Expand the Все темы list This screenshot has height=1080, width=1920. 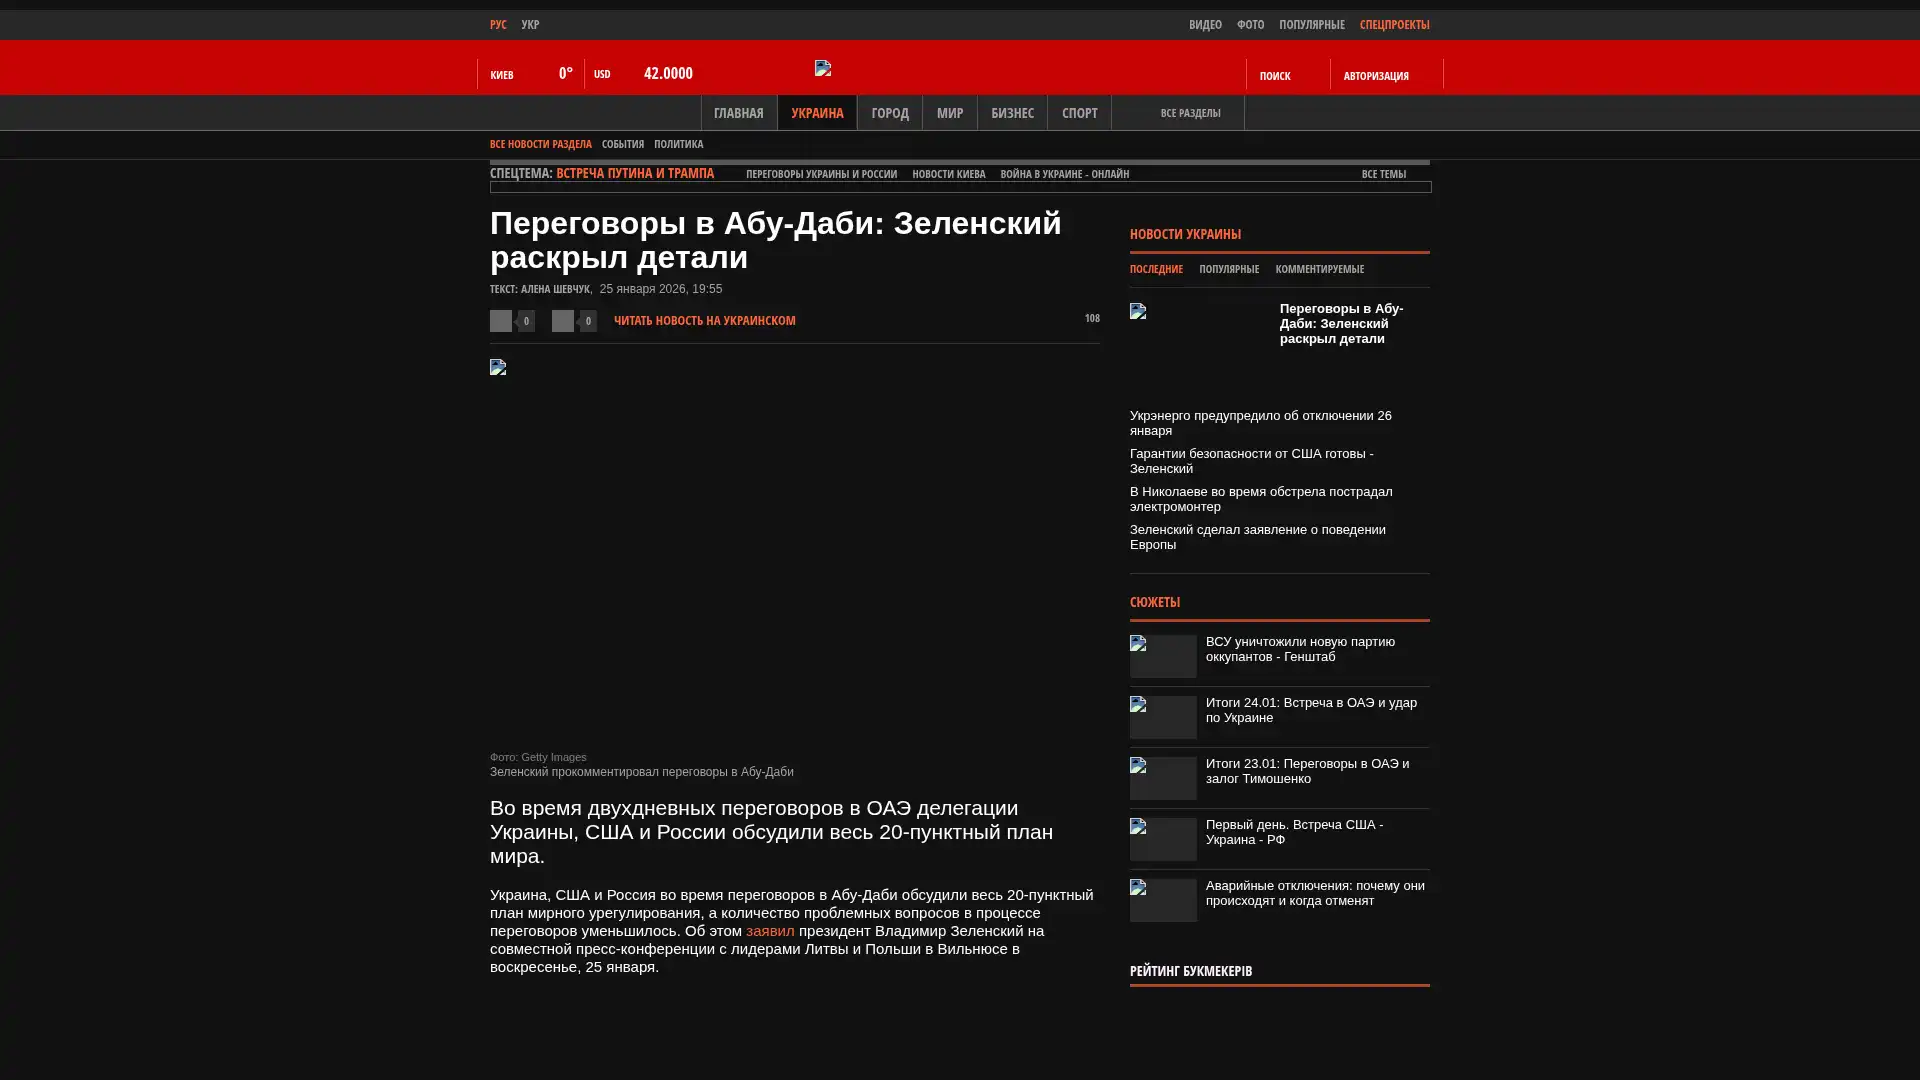click(x=1383, y=174)
